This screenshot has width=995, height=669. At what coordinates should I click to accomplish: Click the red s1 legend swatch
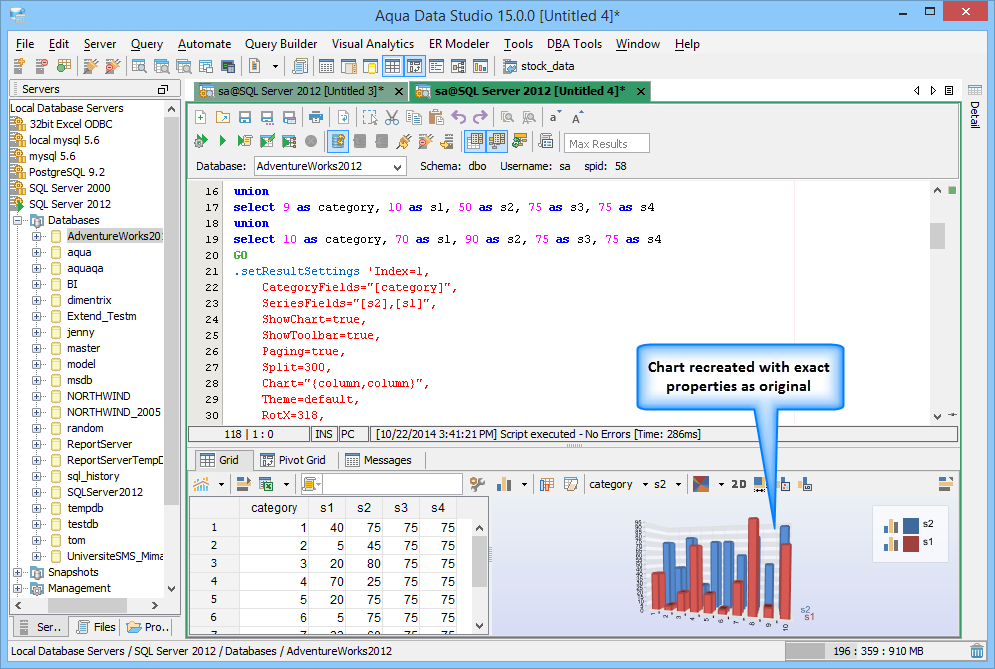click(911, 543)
